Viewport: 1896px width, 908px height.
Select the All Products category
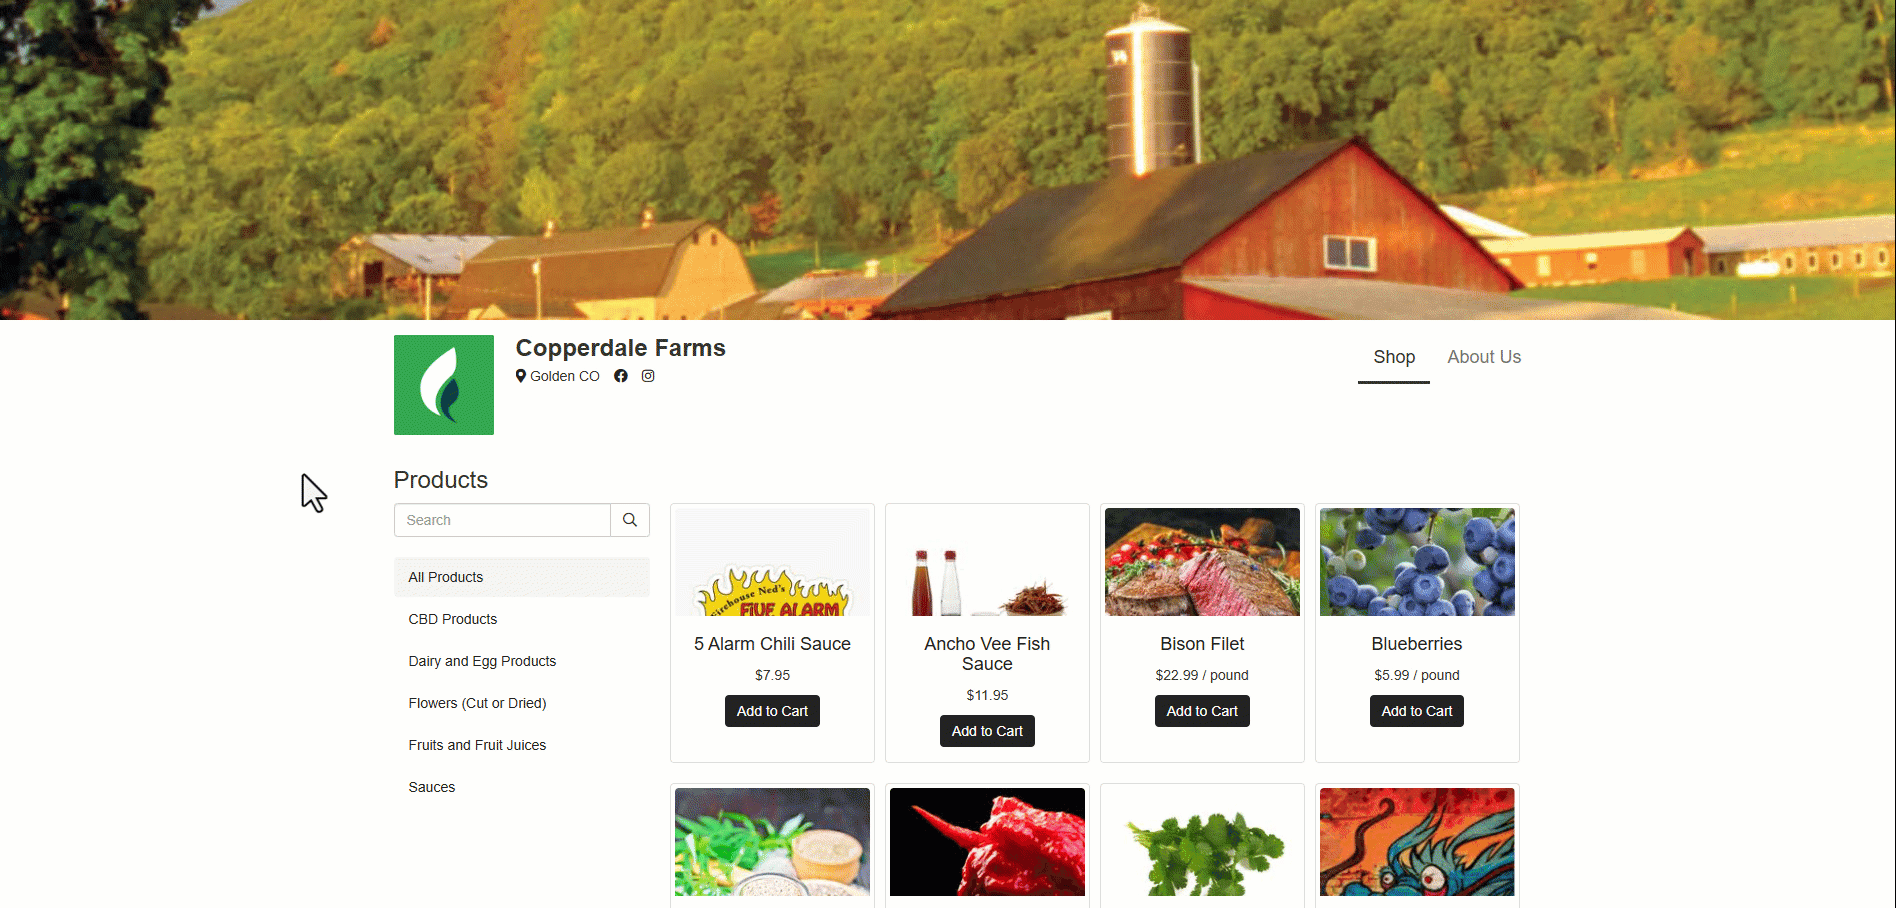522,577
